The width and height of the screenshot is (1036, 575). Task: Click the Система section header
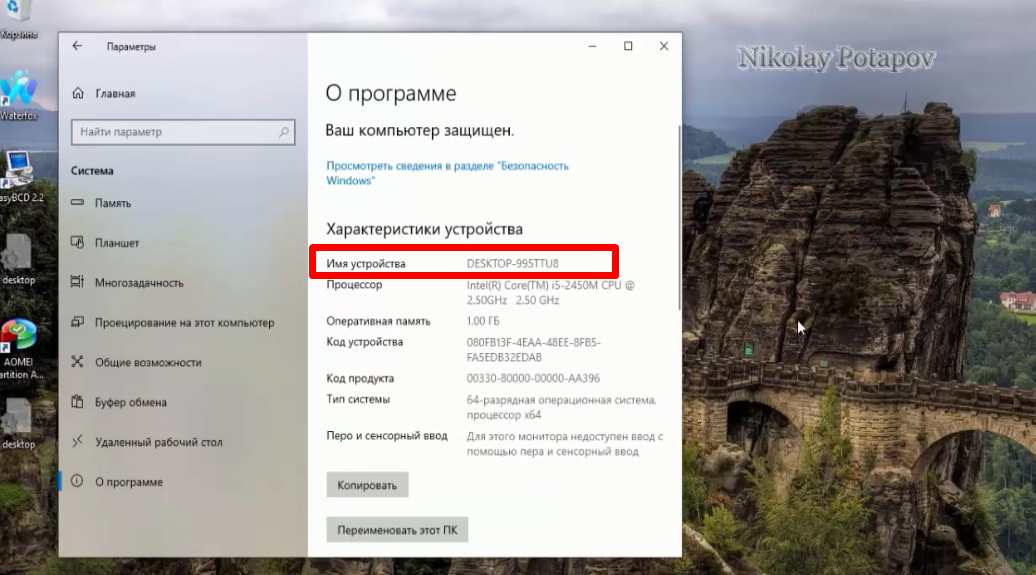tap(92, 171)
